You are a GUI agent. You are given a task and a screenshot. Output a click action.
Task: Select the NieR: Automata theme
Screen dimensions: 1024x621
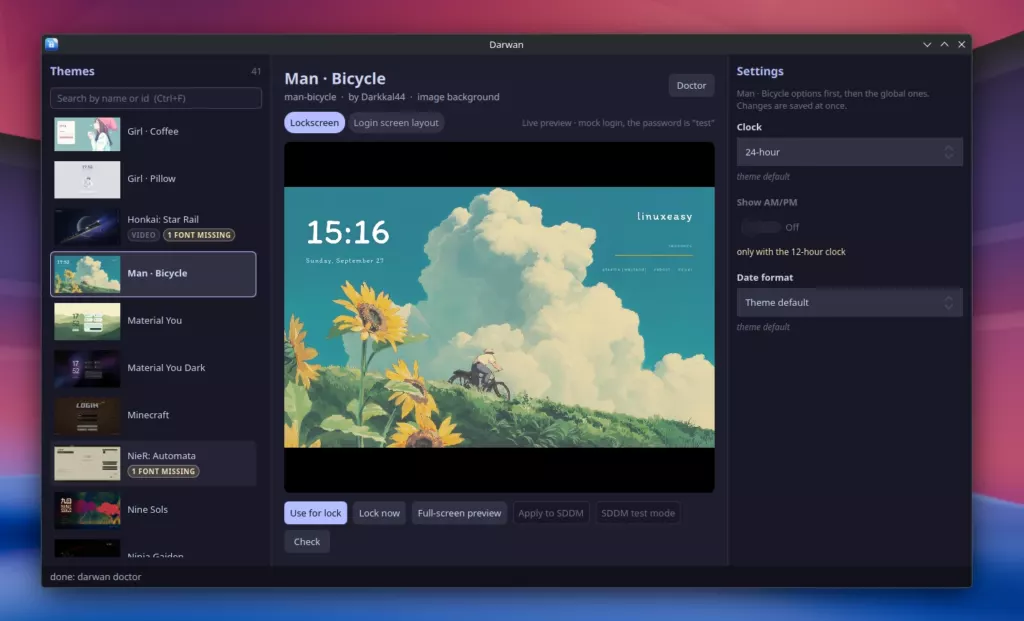153,463
